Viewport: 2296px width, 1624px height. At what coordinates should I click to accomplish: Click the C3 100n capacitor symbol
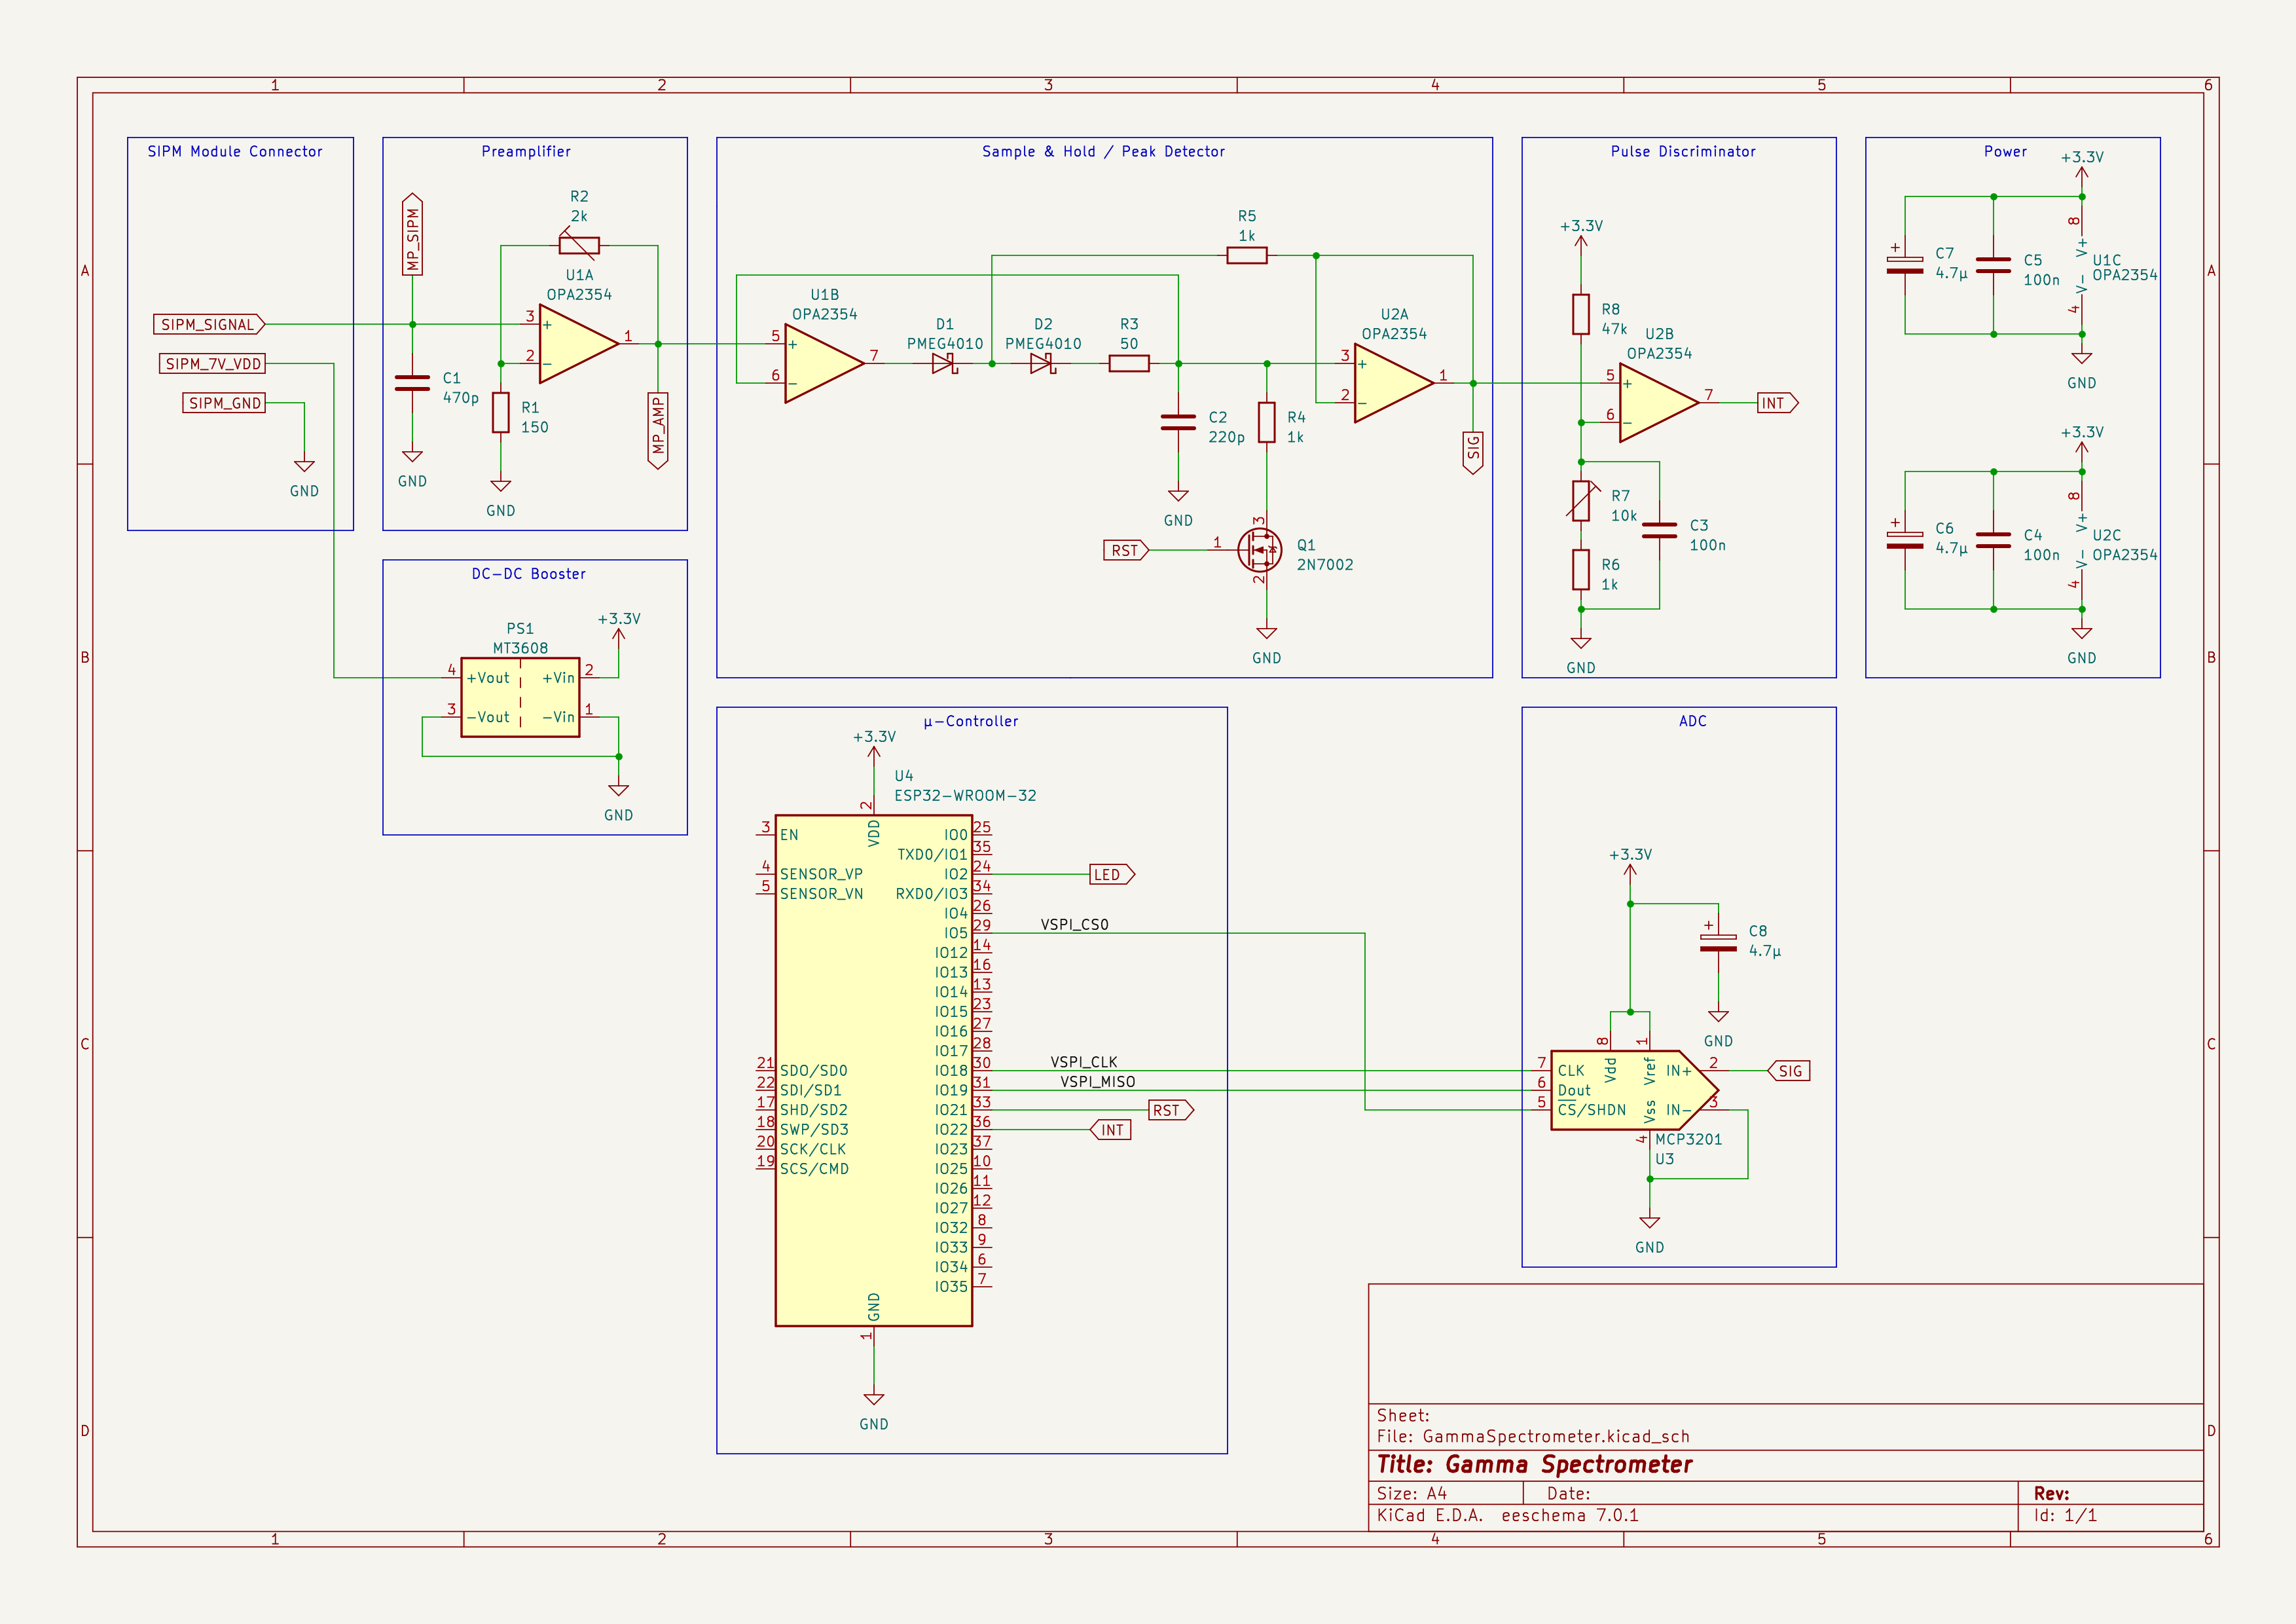1660,530
